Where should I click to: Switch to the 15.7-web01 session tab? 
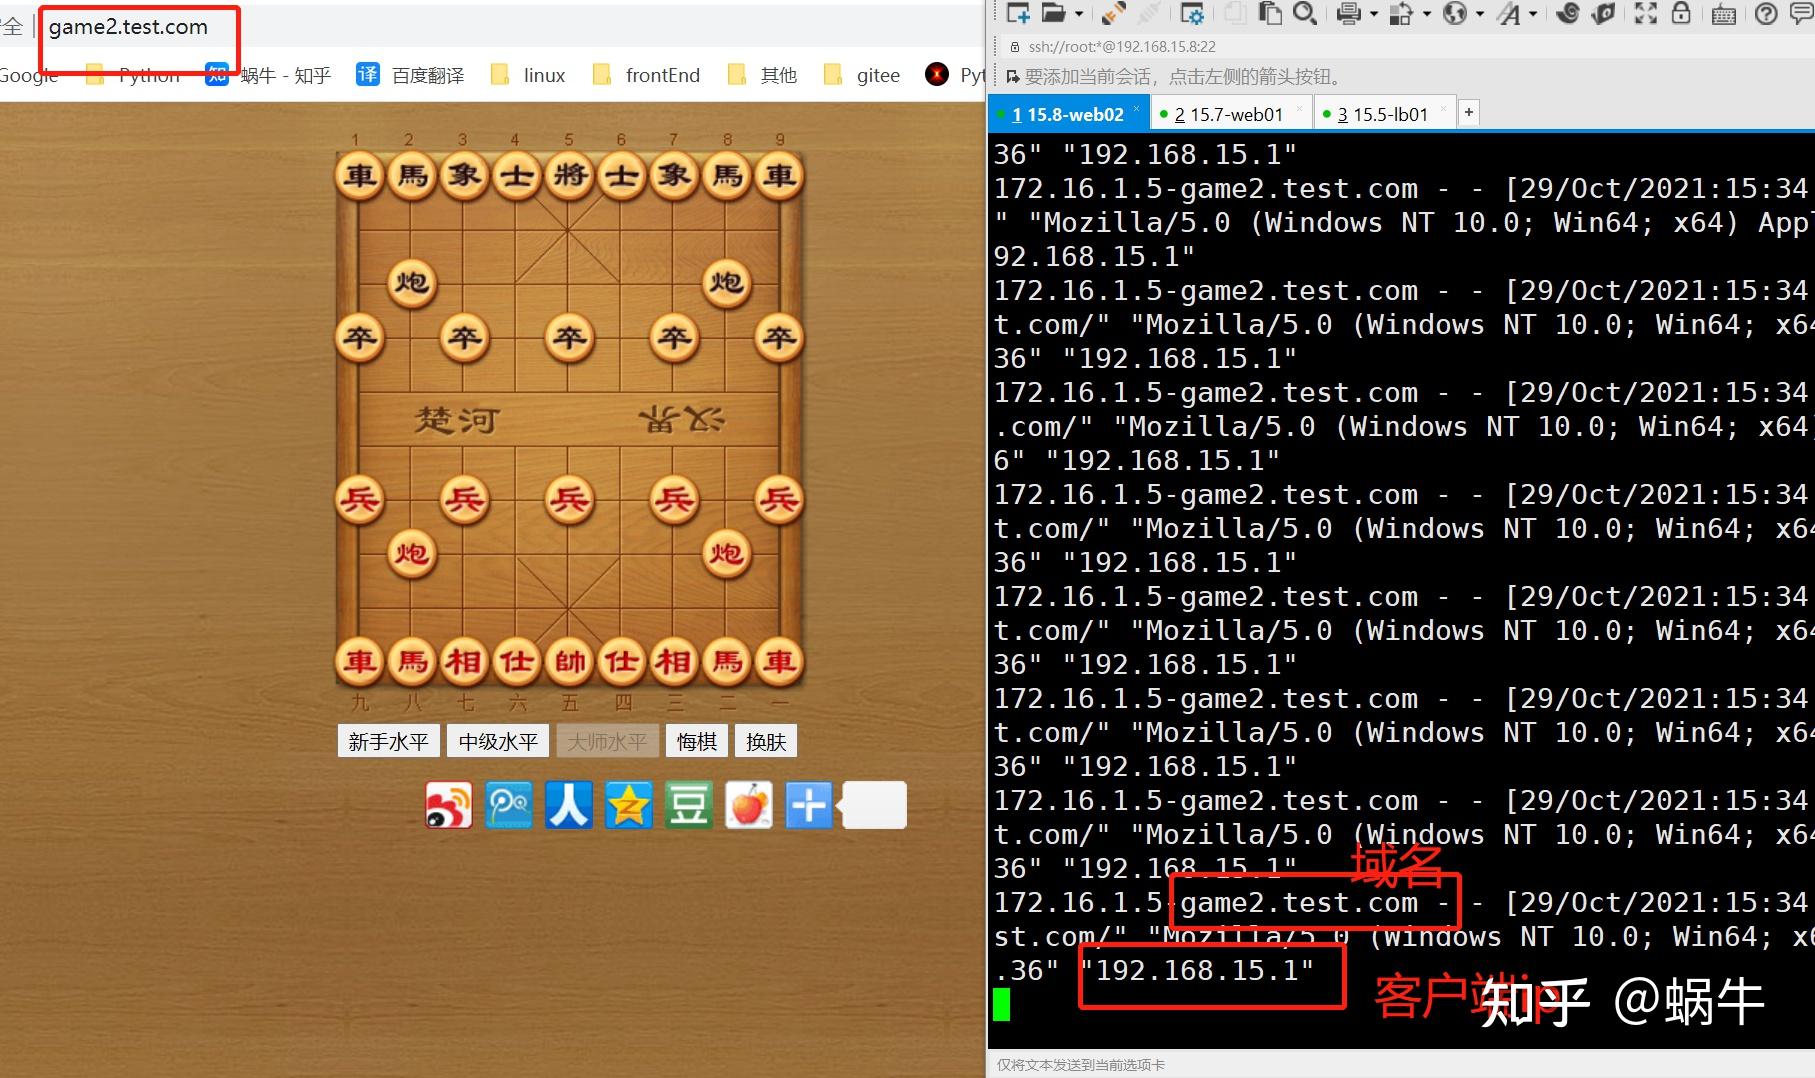click(1229, 114)
